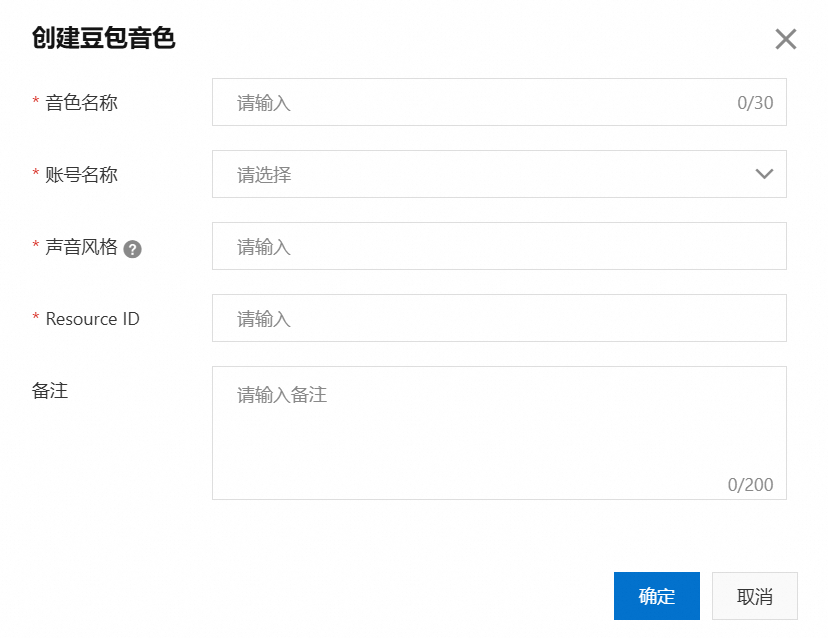
Task: Click the 账号名称 label
Action: click(x=81, y=174)
